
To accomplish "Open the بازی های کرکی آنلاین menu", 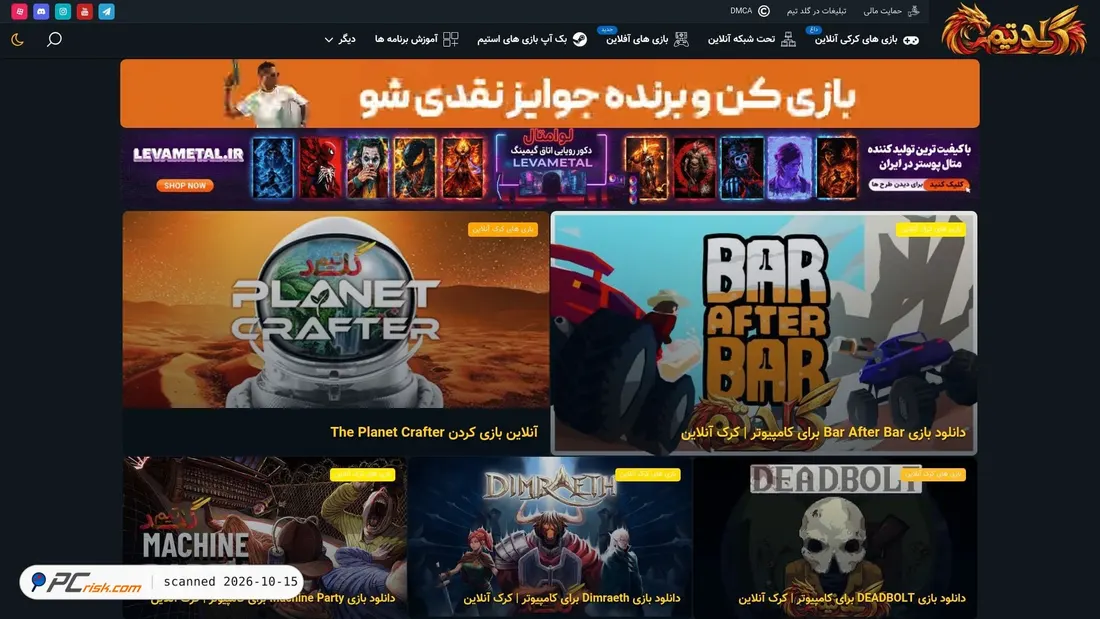I will coord(856,39).
